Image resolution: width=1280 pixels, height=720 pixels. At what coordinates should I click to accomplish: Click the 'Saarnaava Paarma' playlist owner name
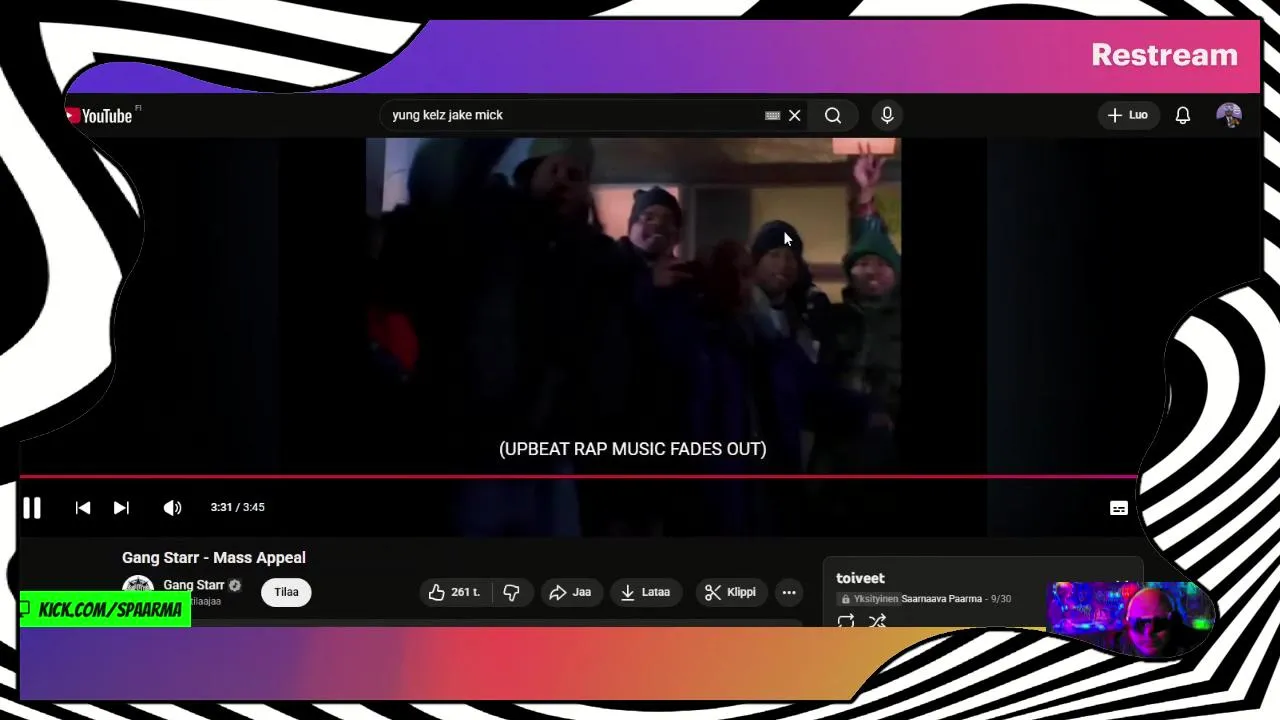point(941,599)
